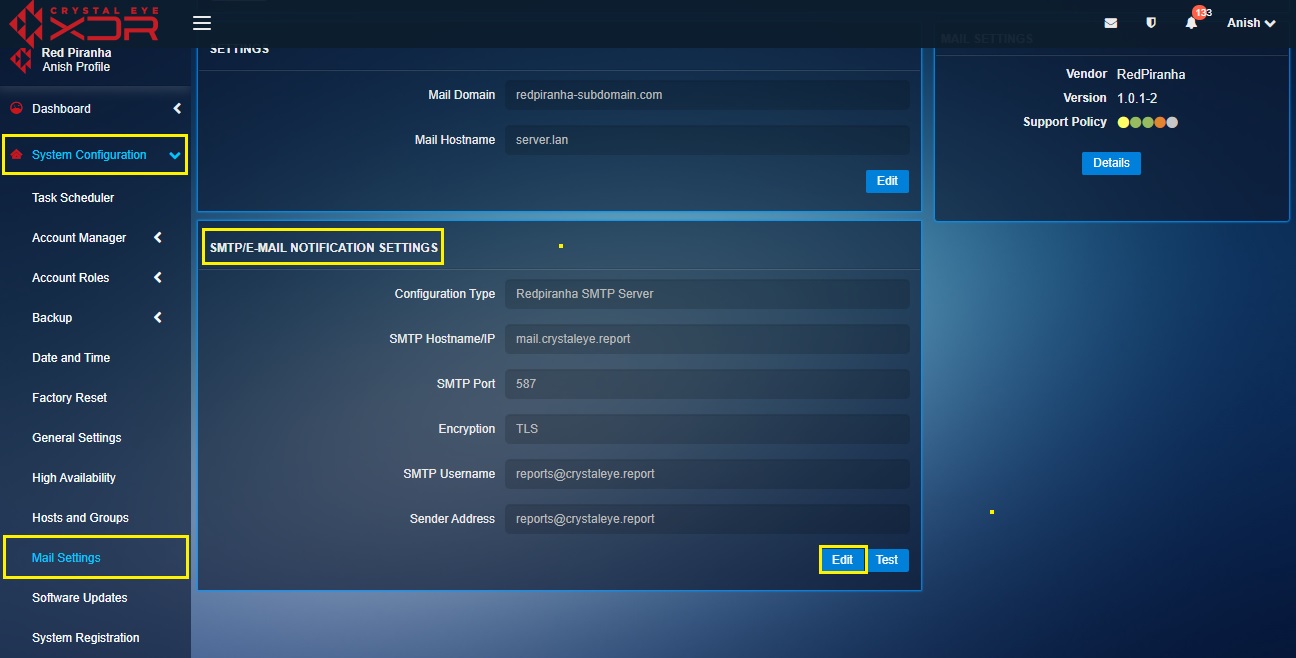The width and height of the screenshot is (1296, 658).
Task: Select System Configuration menu item
Action: (x=89, y=155)
